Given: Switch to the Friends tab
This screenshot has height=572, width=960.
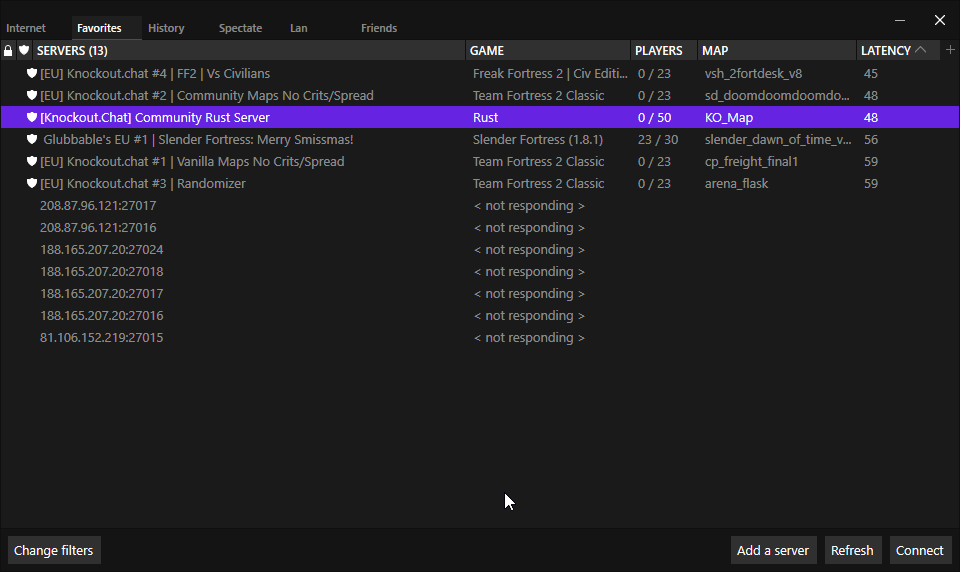Looking at the screenshot, I should click(x=379, y=28).
